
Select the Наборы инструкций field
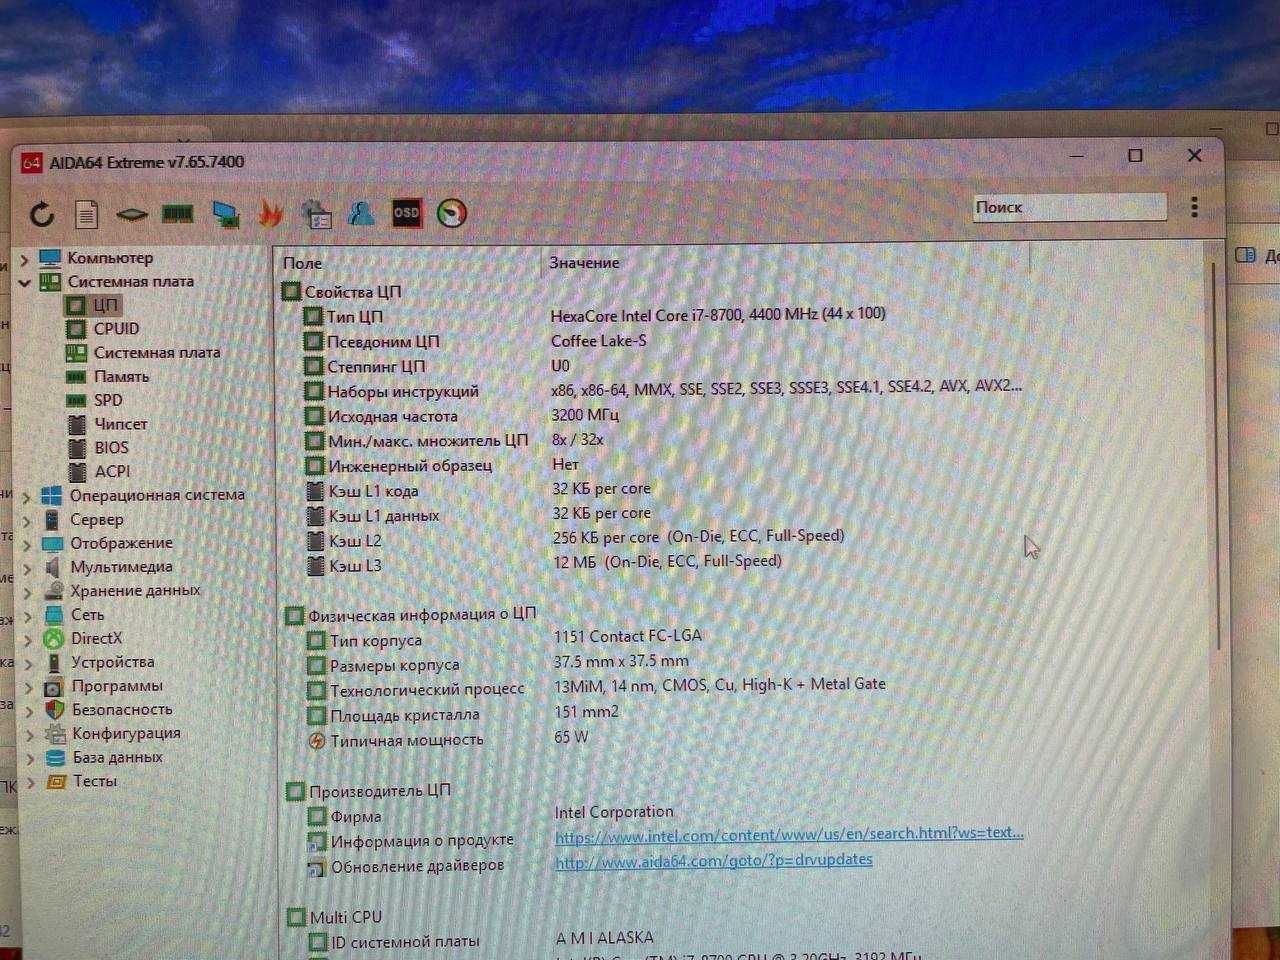403,391
